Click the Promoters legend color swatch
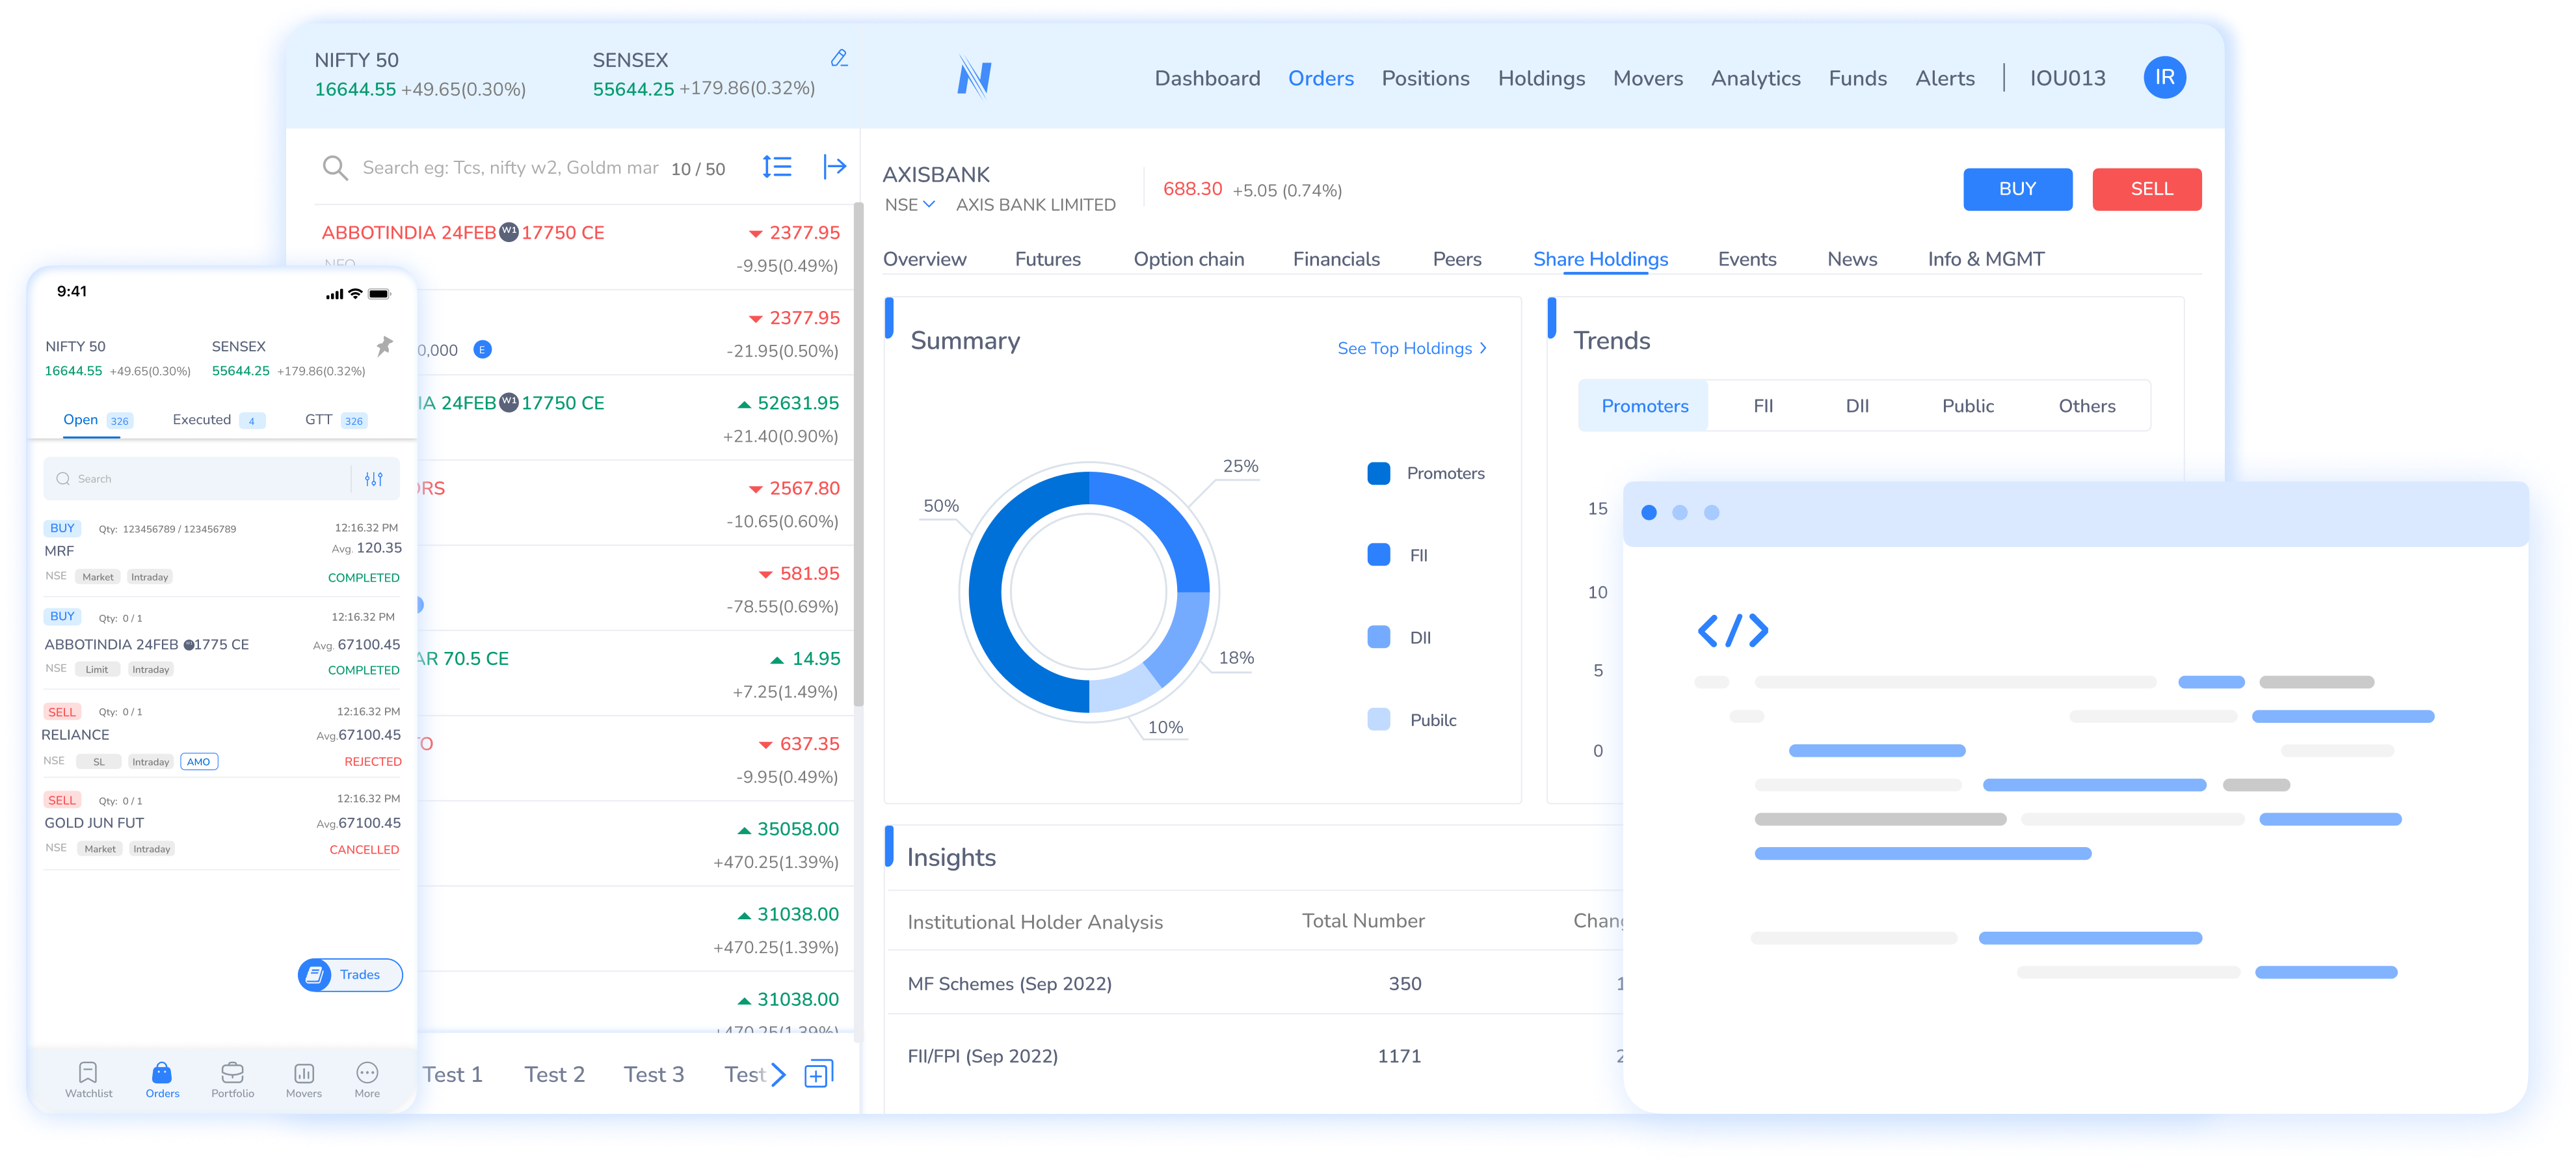 pyautogui.click(x=1378, y=474)
